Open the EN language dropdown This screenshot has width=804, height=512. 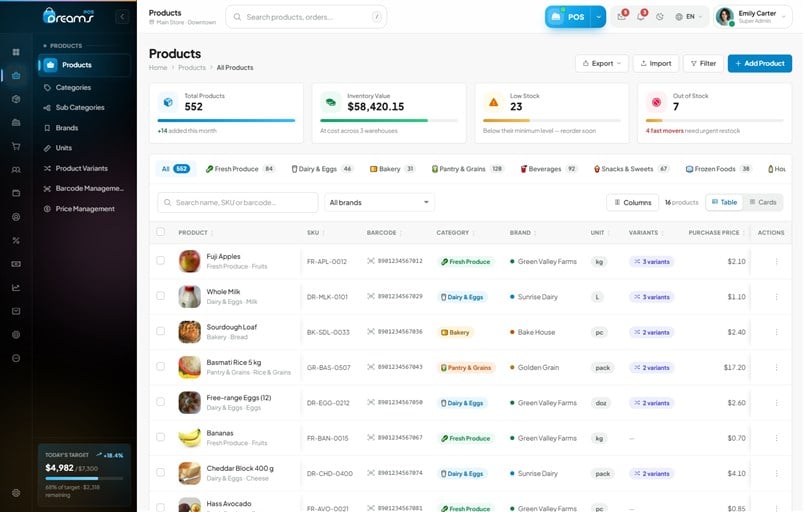[688, 17]
